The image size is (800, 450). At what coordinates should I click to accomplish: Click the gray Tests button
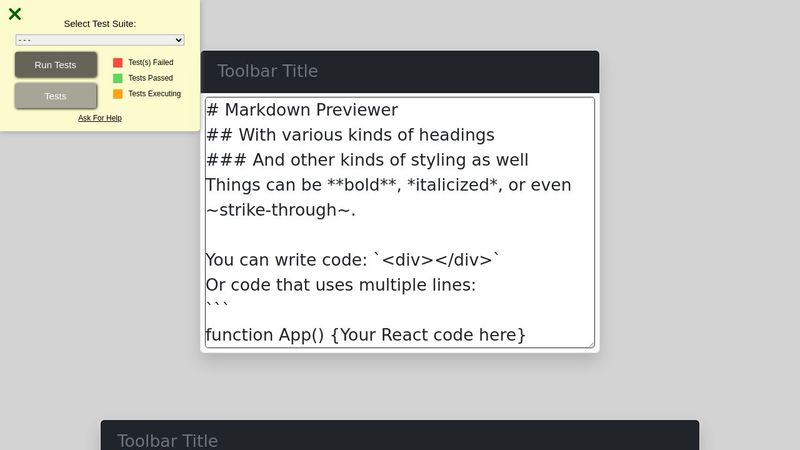tap(56, 96)
